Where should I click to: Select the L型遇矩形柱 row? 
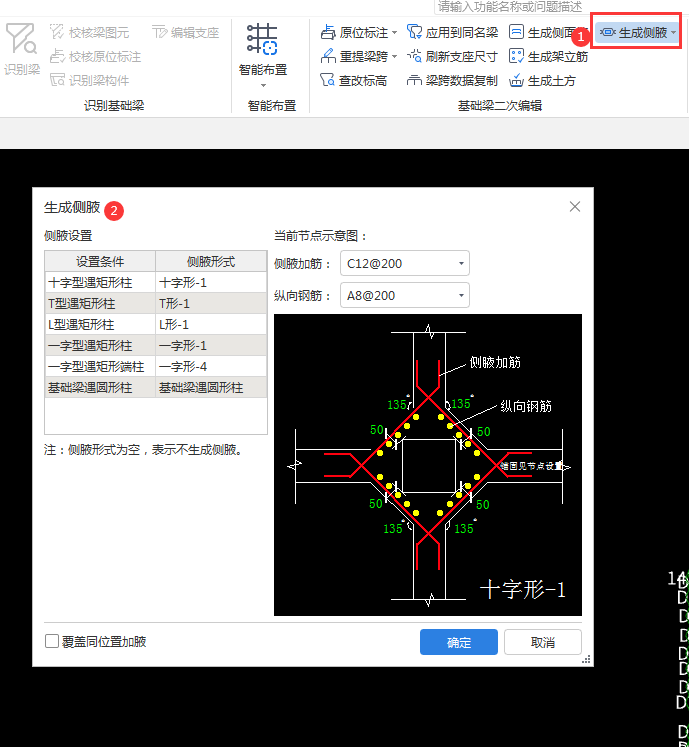coord(155,324)
